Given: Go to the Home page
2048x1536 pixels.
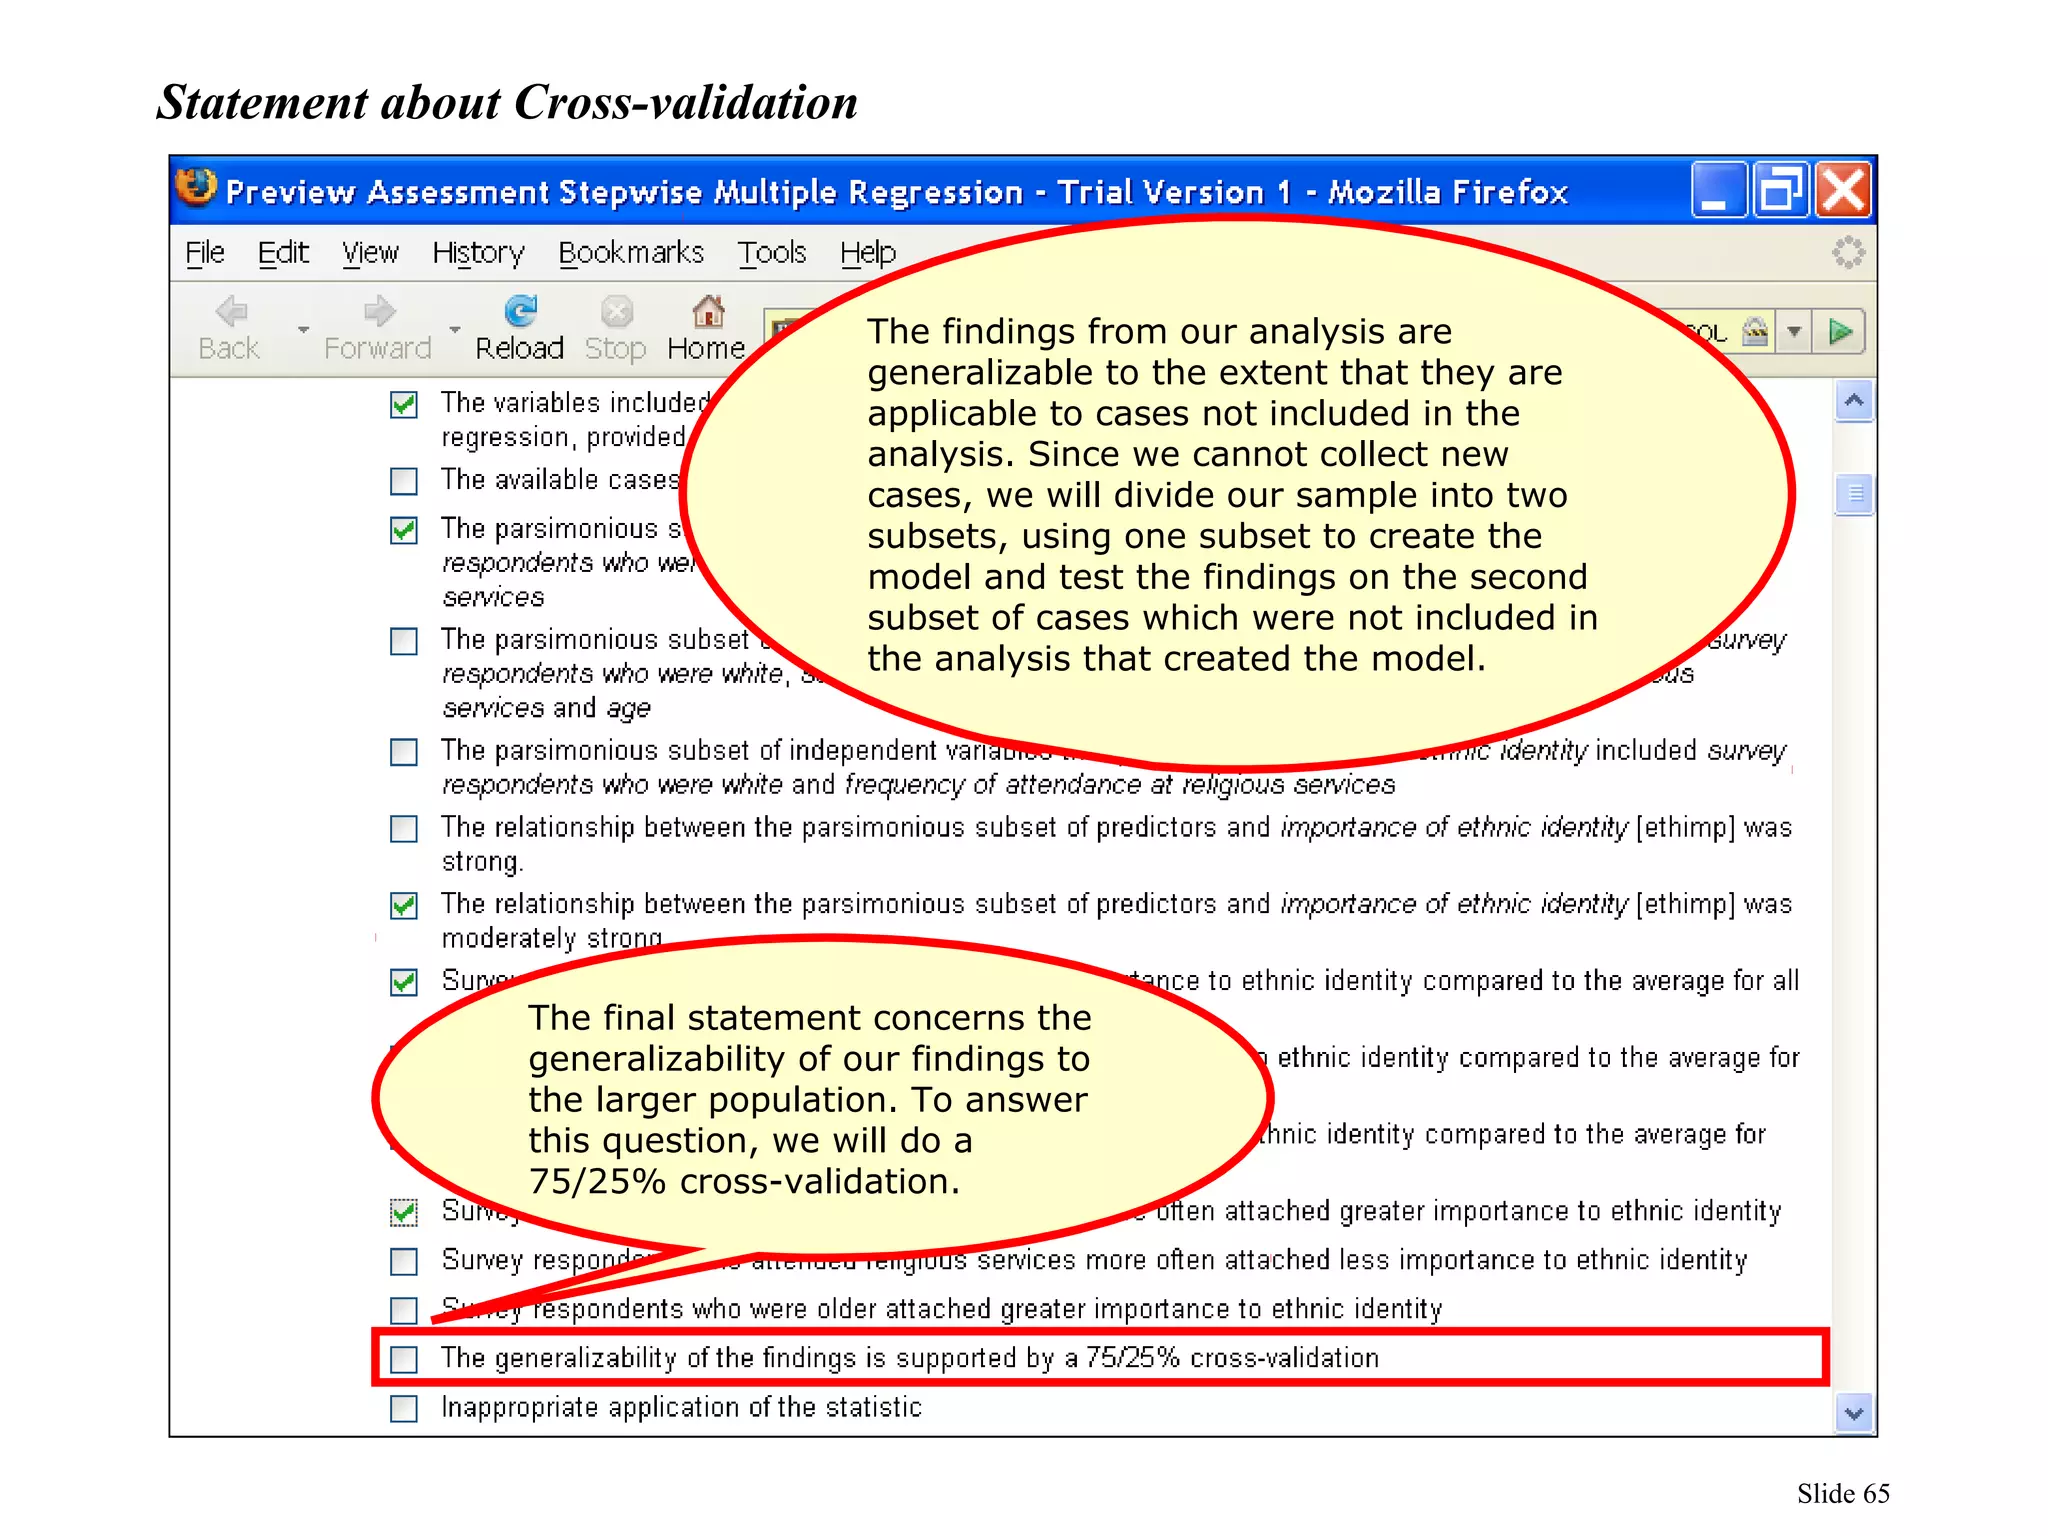Looking at the screenshot, I should pos(708,312).
